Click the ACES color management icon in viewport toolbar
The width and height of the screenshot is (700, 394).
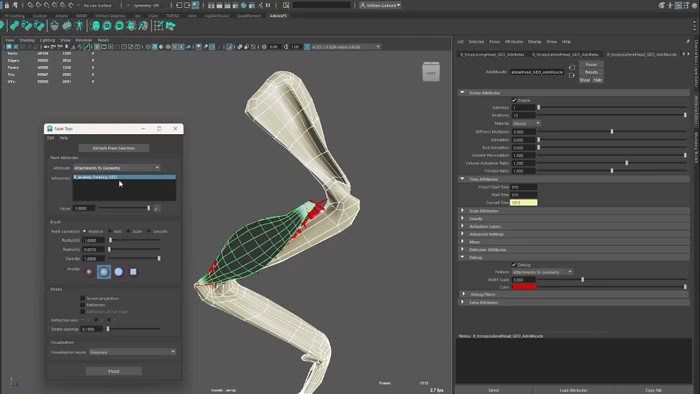click(307, 46)
